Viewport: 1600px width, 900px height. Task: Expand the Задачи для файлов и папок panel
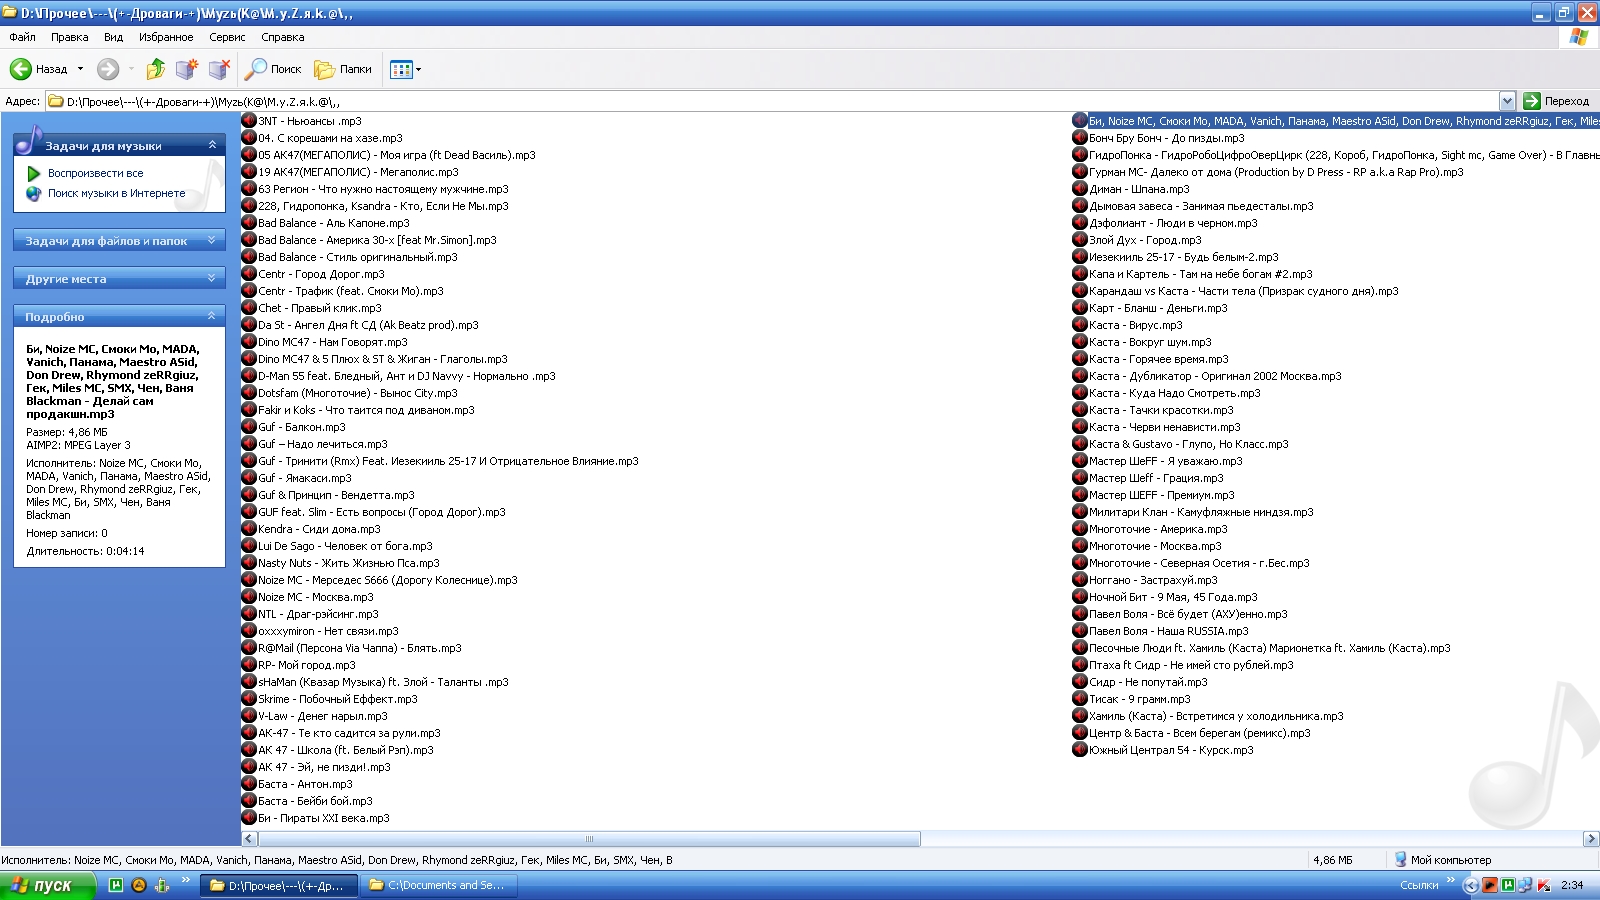coord(212,240)
